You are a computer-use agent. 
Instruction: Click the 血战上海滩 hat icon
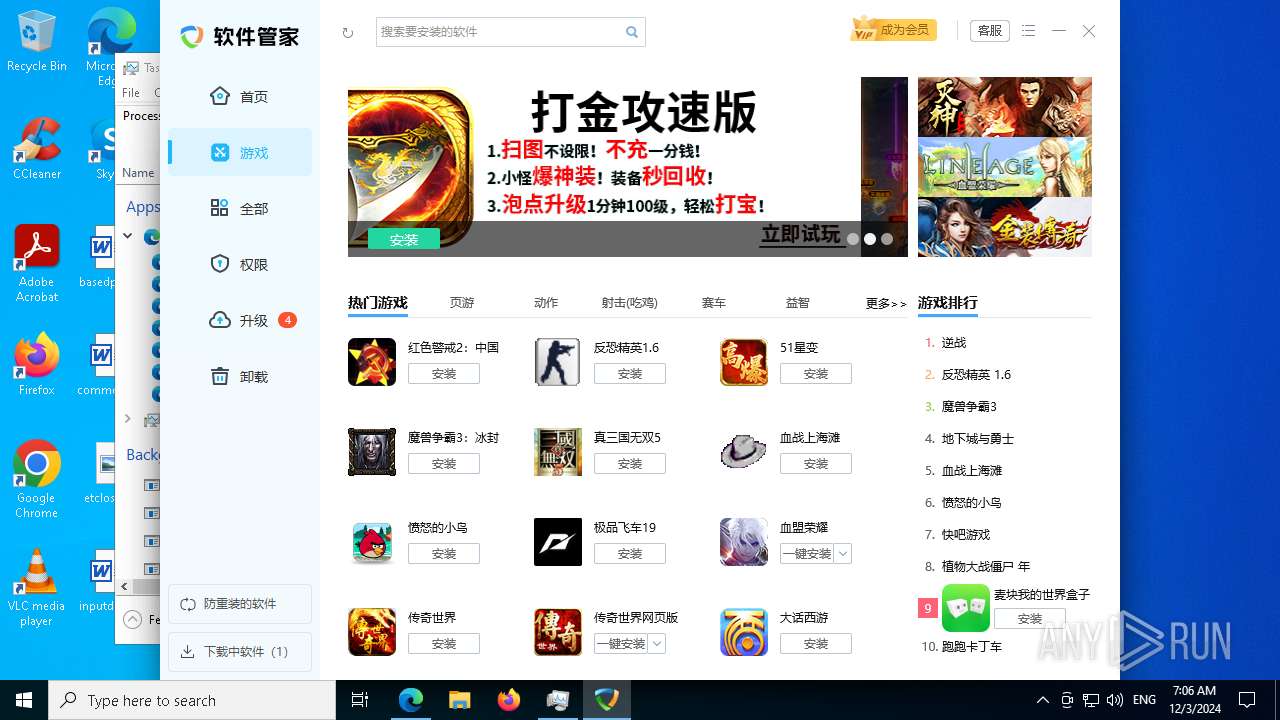[x=744, y=452]
